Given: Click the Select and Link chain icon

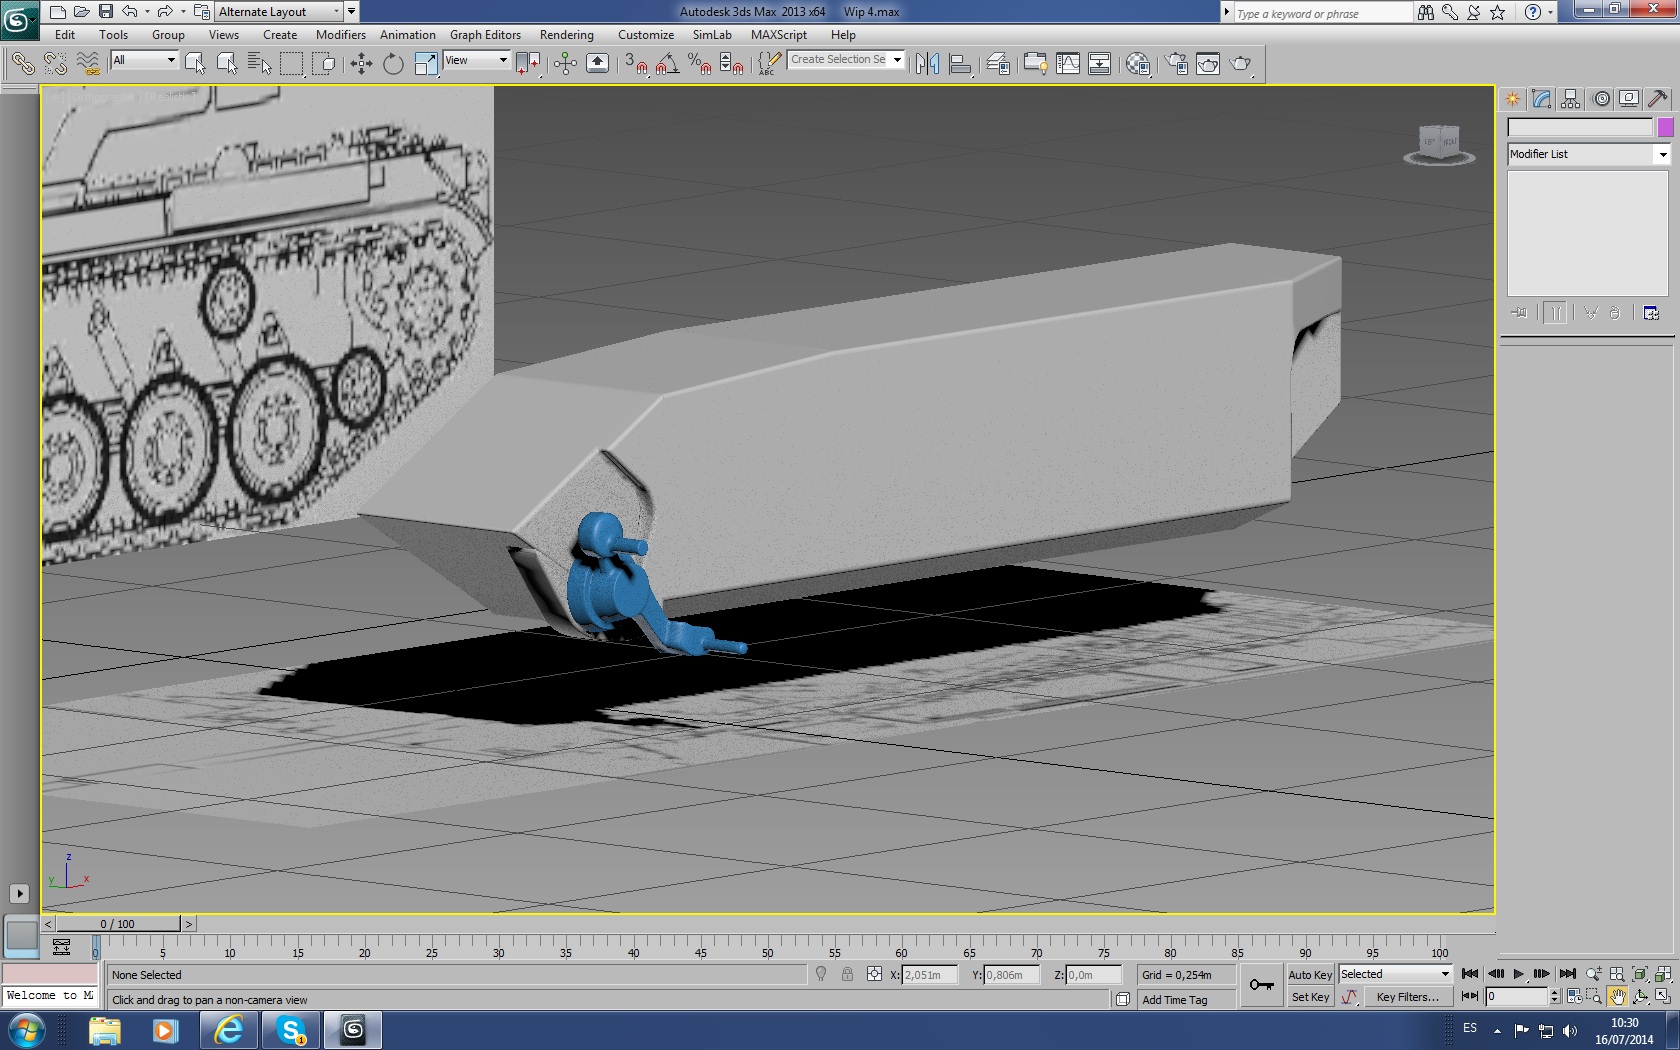Looking at the screenshot, I should coord(22,64).
